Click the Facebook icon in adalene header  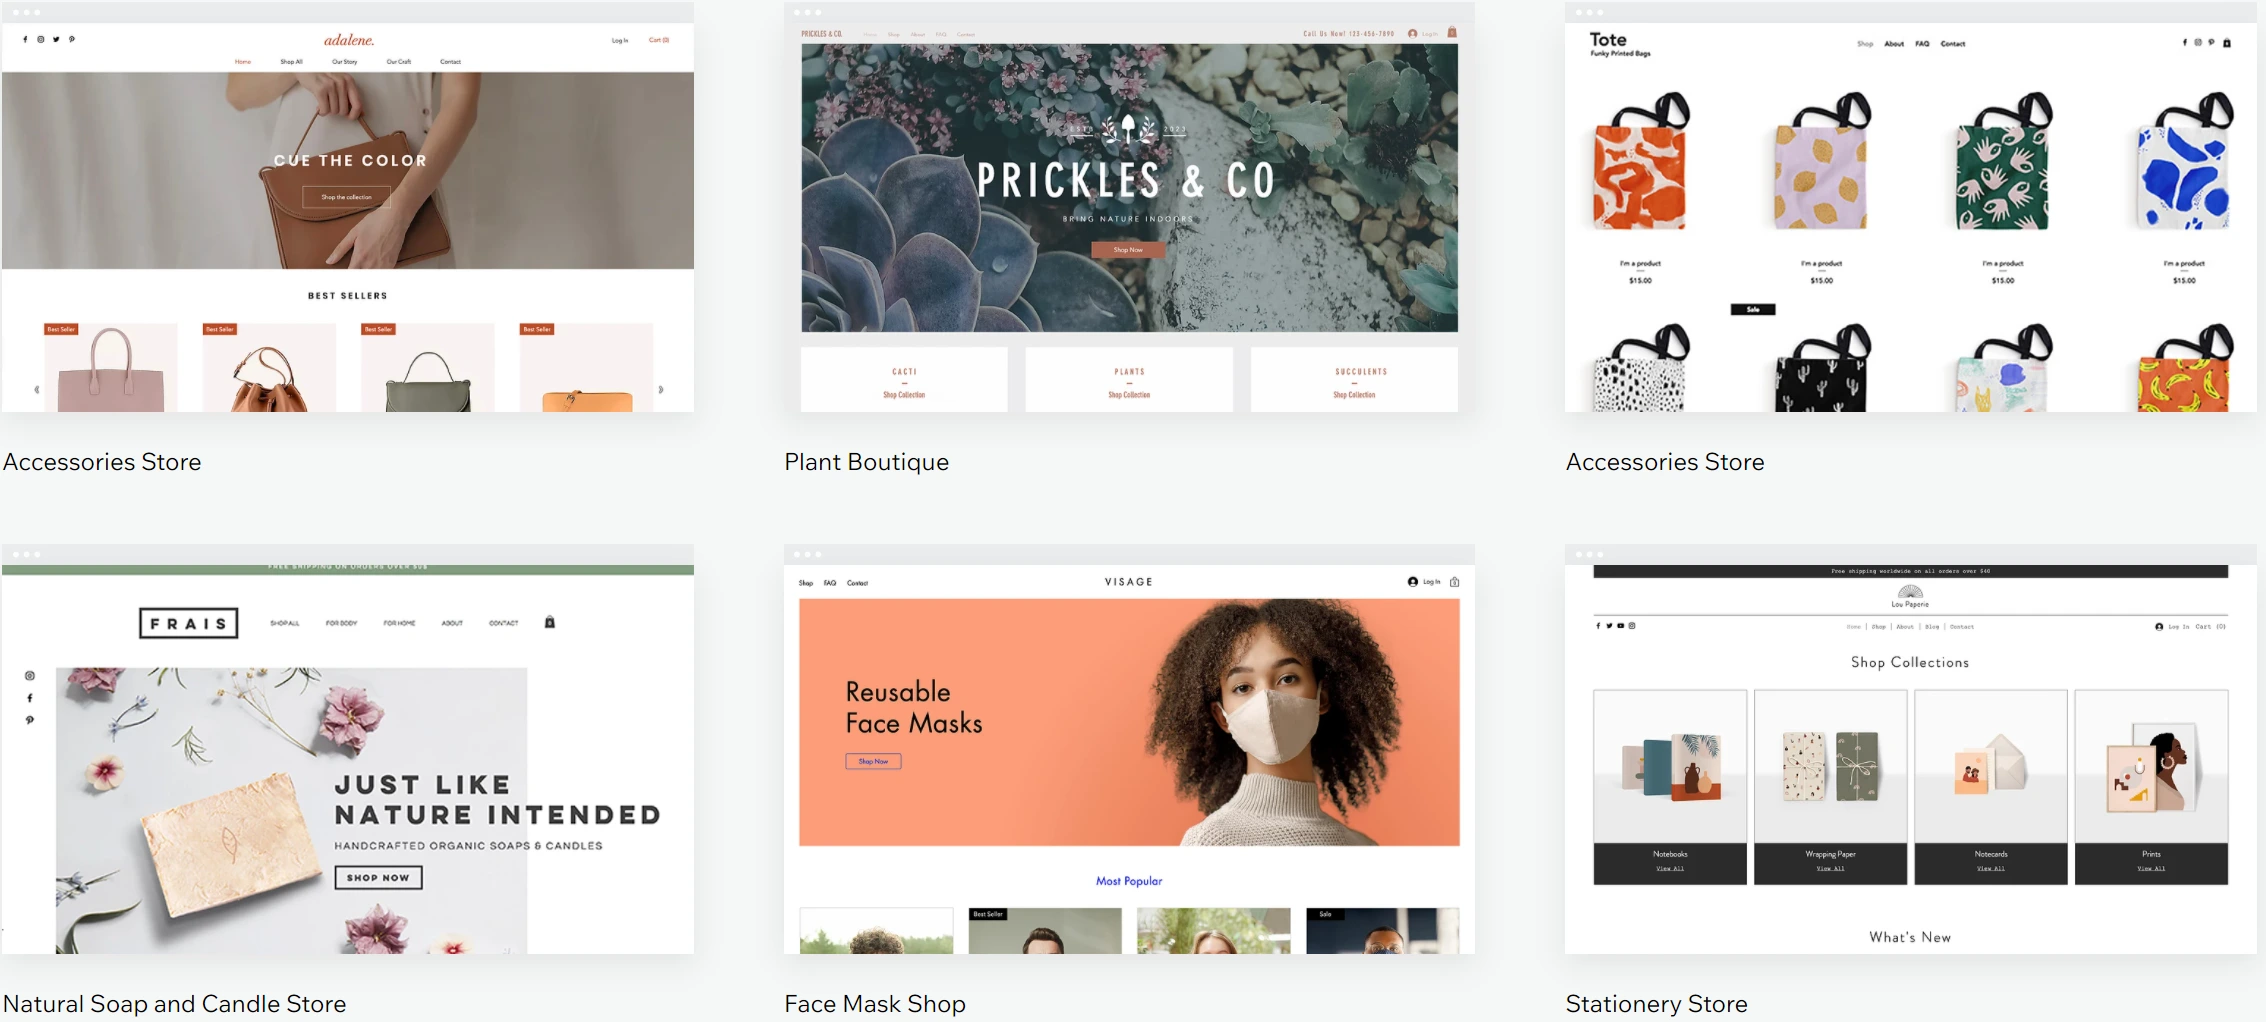[x=25, y=40]
